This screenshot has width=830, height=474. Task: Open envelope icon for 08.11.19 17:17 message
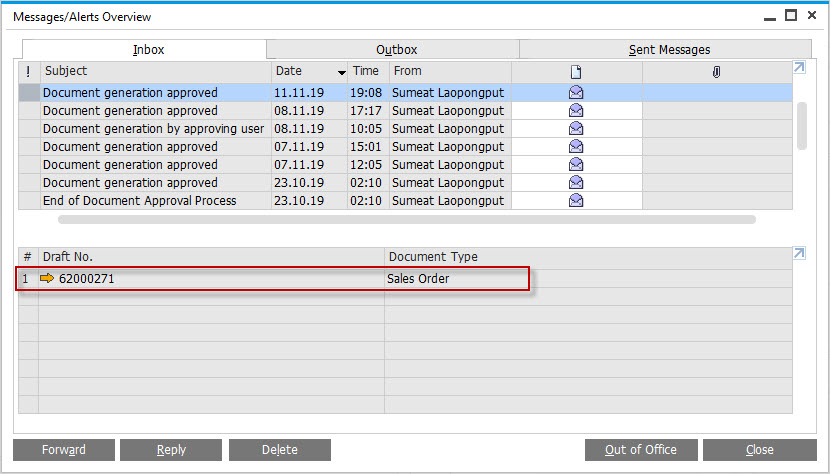click(x=576, y=111)
